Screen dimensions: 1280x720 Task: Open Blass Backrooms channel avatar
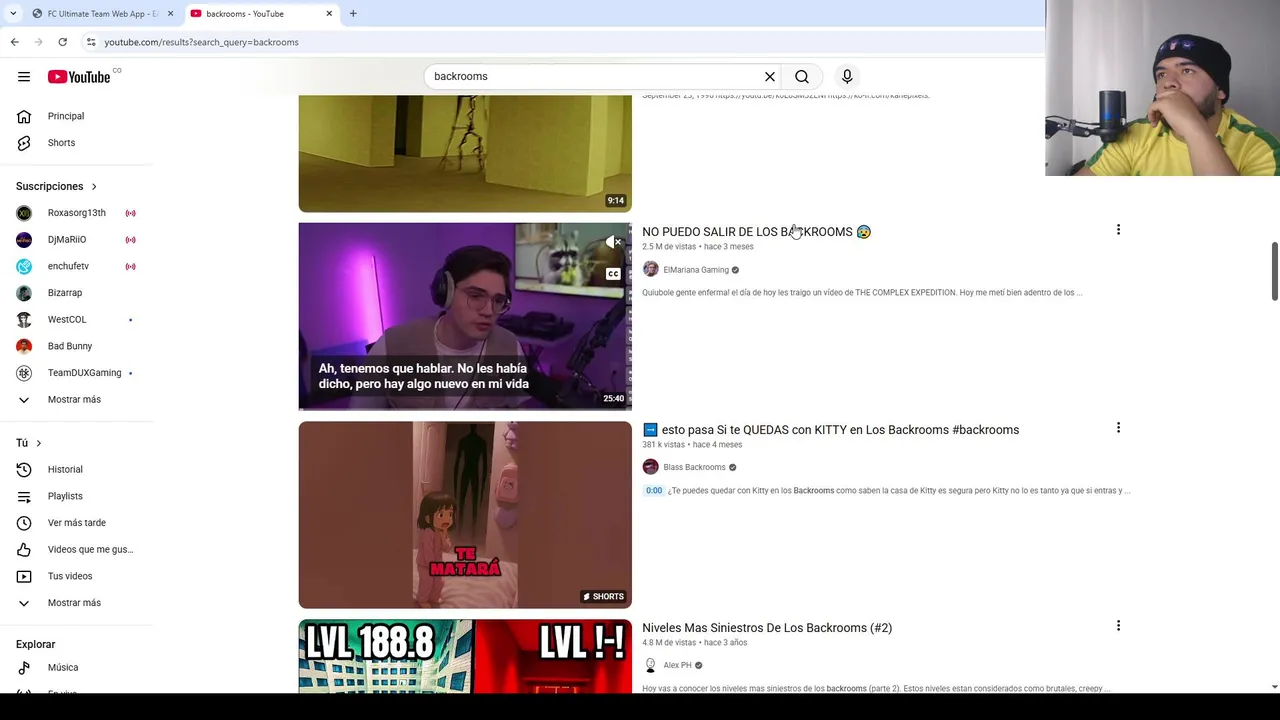coord(651,467)
